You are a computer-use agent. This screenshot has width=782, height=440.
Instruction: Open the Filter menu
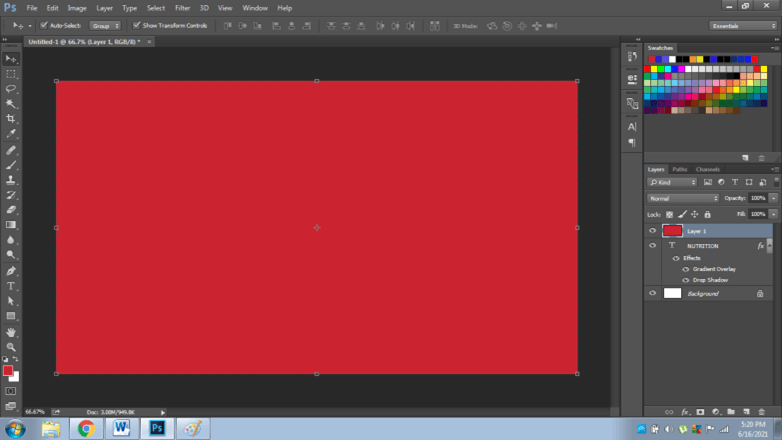(x=182, y=7)
